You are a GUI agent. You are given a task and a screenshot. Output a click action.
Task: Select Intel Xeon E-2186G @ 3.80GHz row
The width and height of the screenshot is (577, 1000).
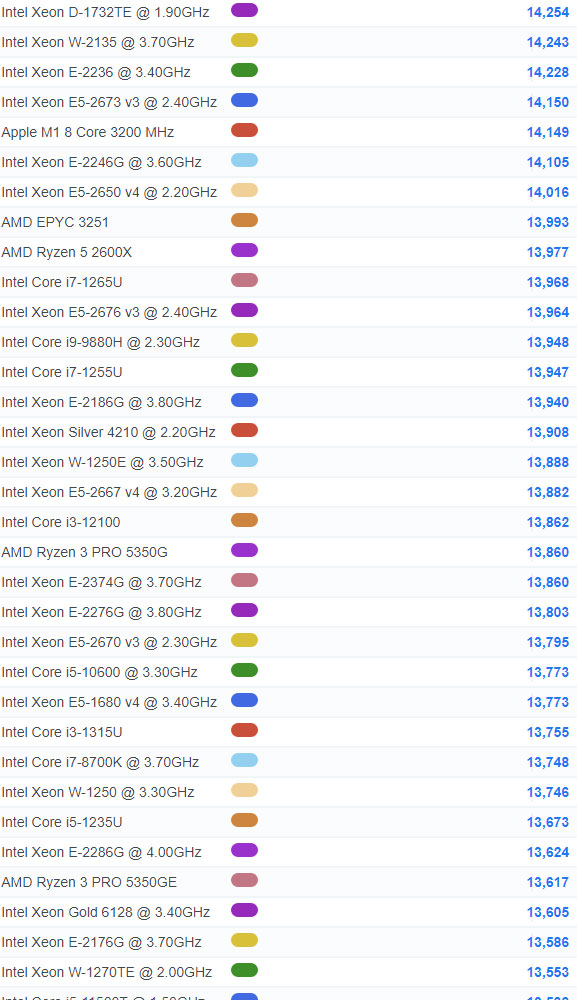tap(288, 402)
